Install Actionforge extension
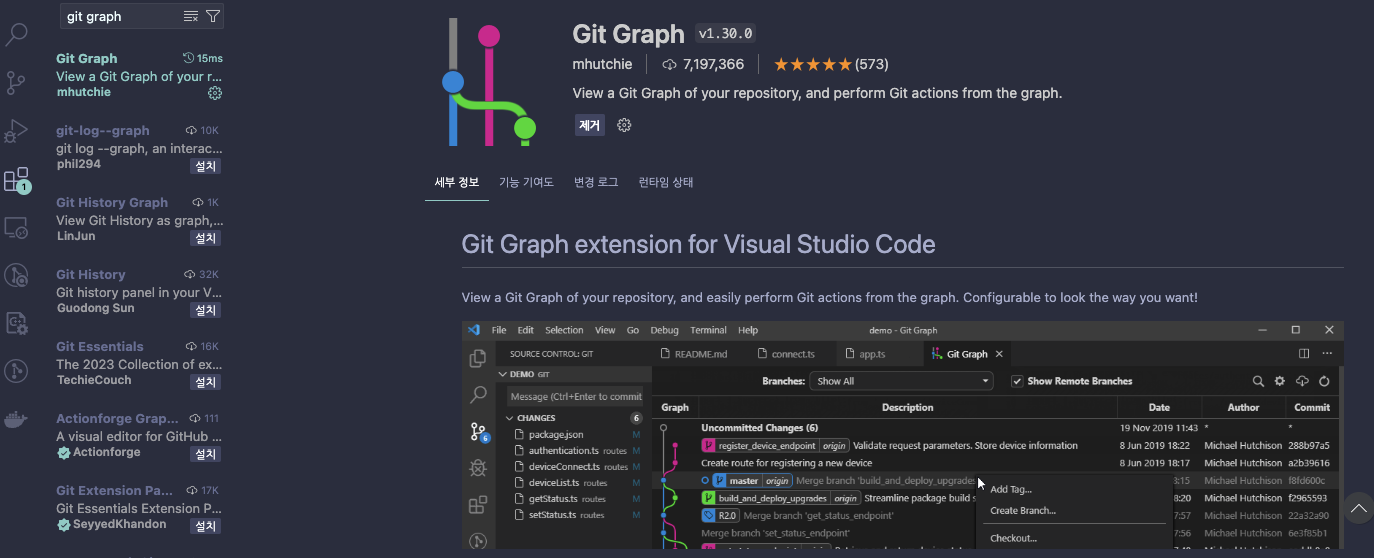Image resolution: width=1374 pixels, height=558 pixels. [x=205, y=454]
